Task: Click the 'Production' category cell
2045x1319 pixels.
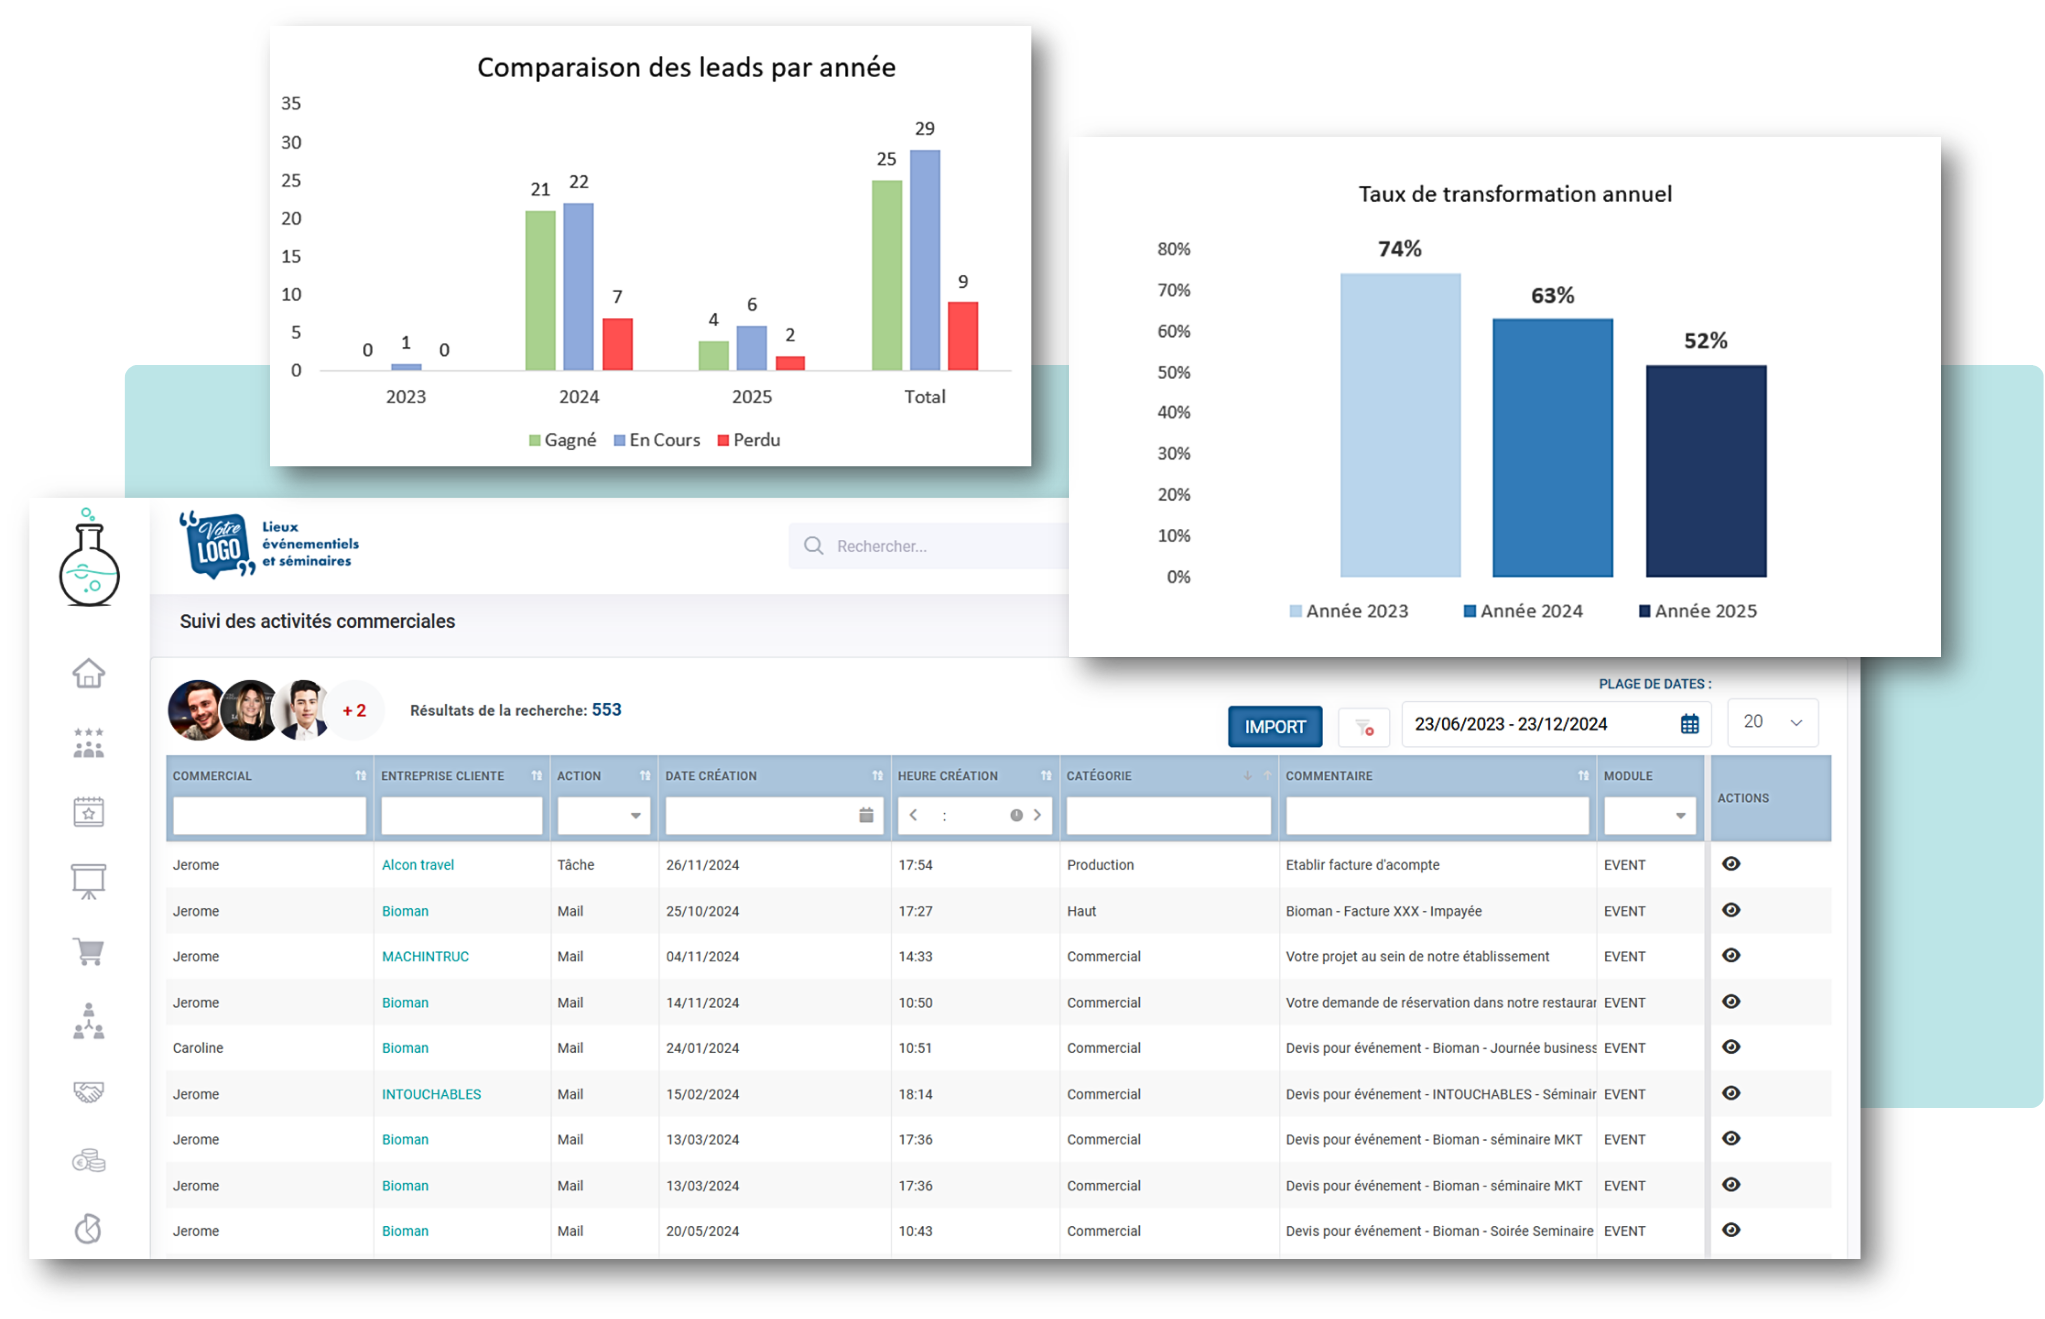Action: [x=1100, y=865]
